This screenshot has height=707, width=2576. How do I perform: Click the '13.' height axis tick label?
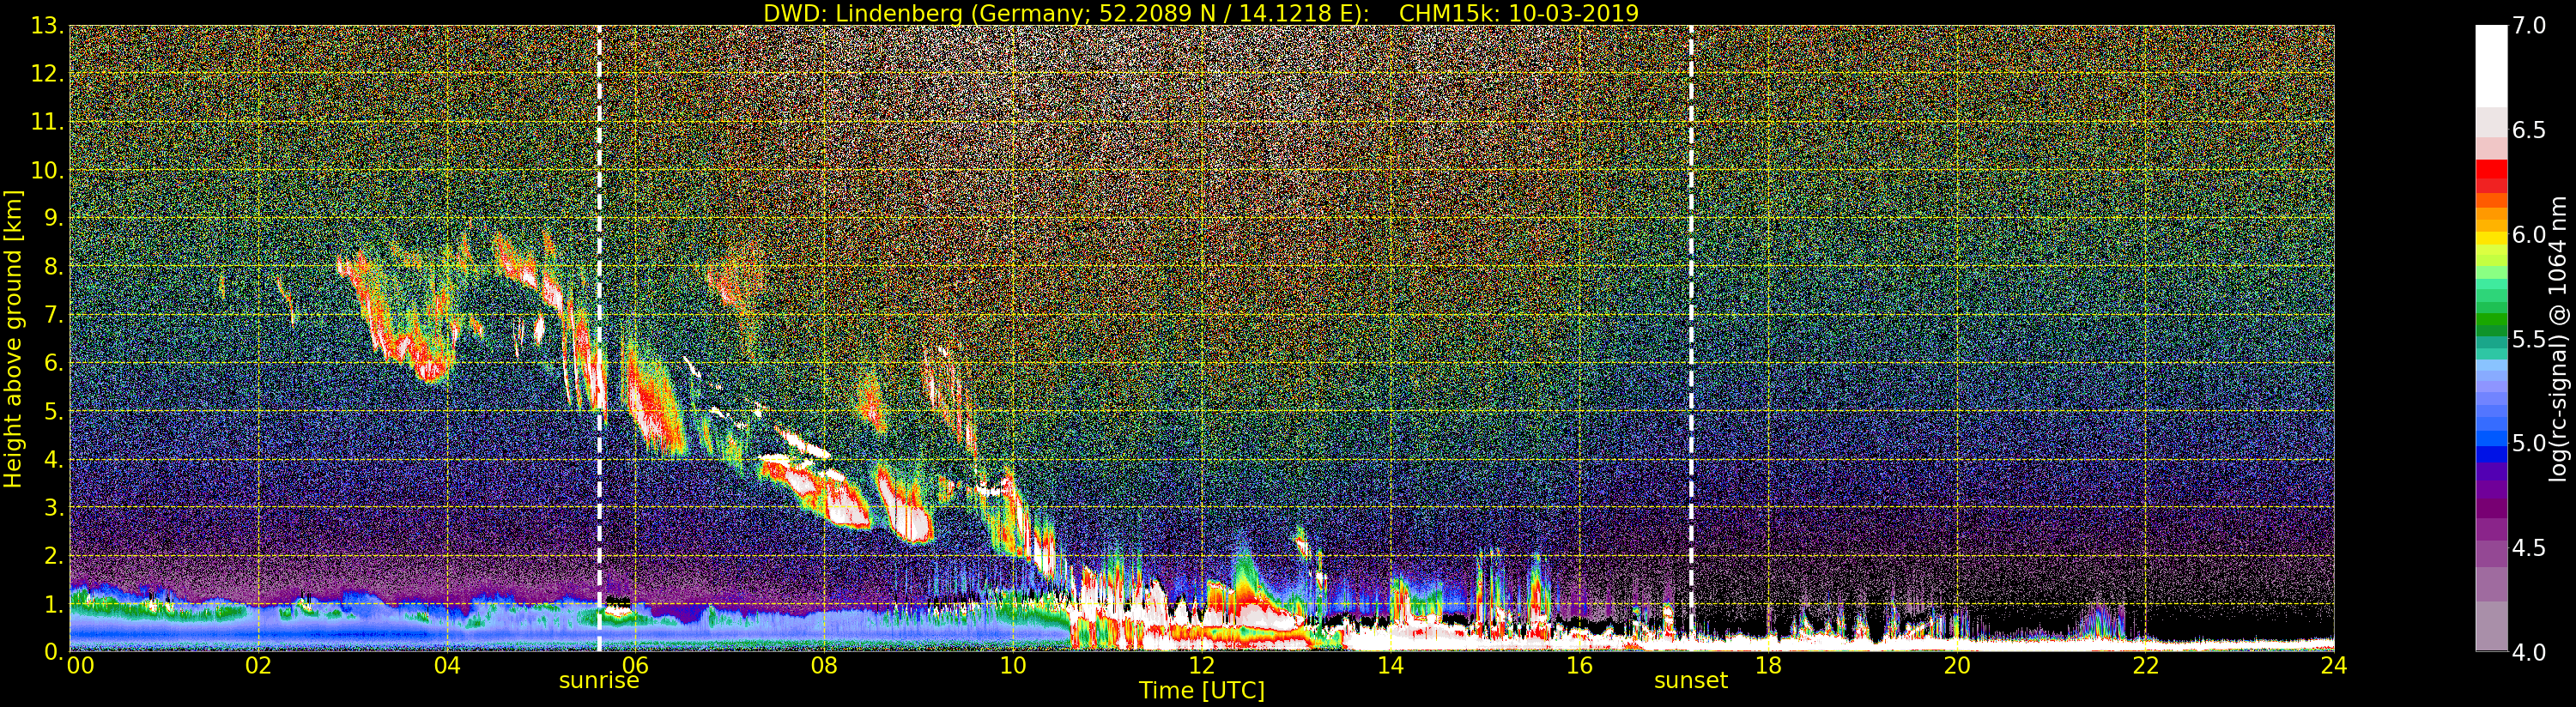pos(47,26)
